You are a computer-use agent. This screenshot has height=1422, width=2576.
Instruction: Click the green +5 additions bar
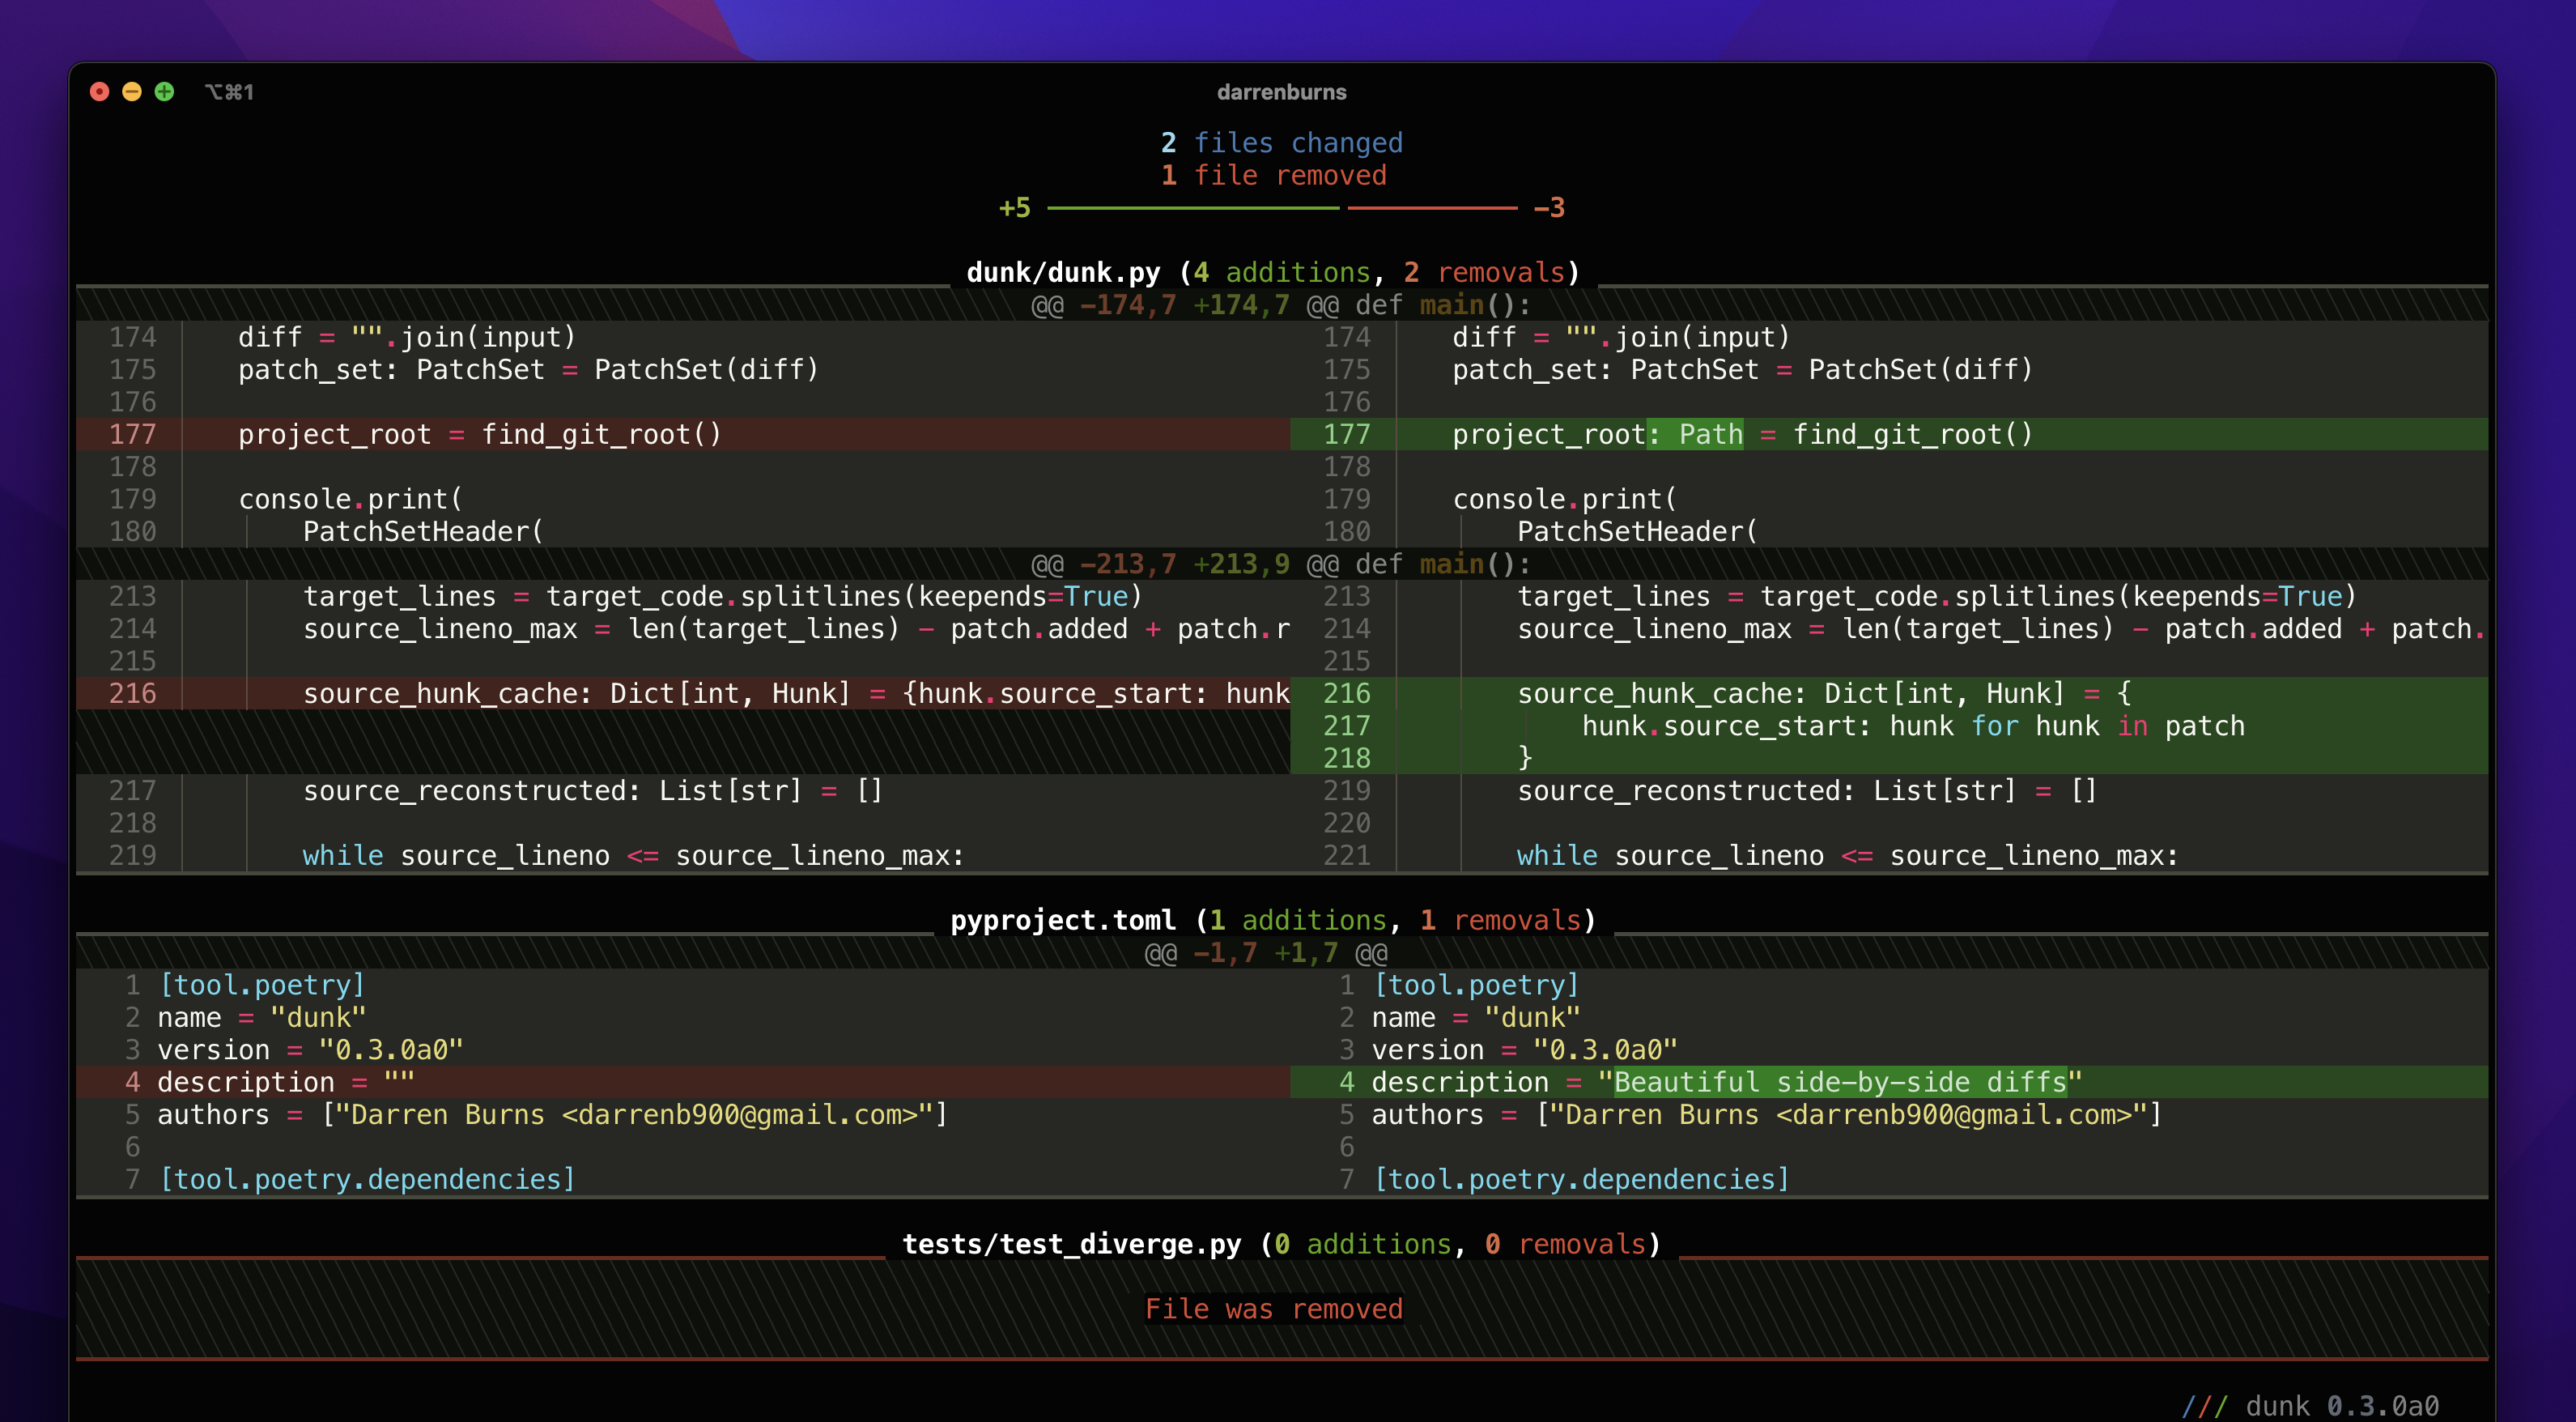pyautogui.click(x=1014, y=208)
